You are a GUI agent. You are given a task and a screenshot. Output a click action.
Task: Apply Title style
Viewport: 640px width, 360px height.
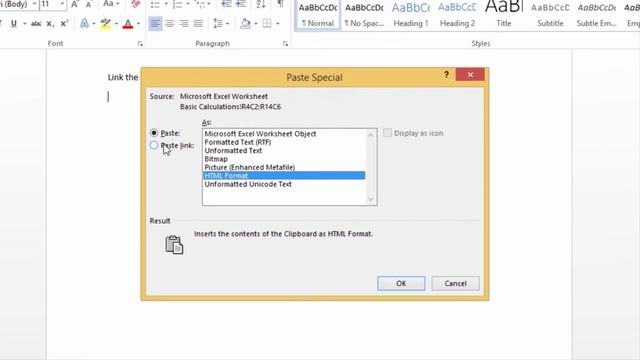coord(504,15)
